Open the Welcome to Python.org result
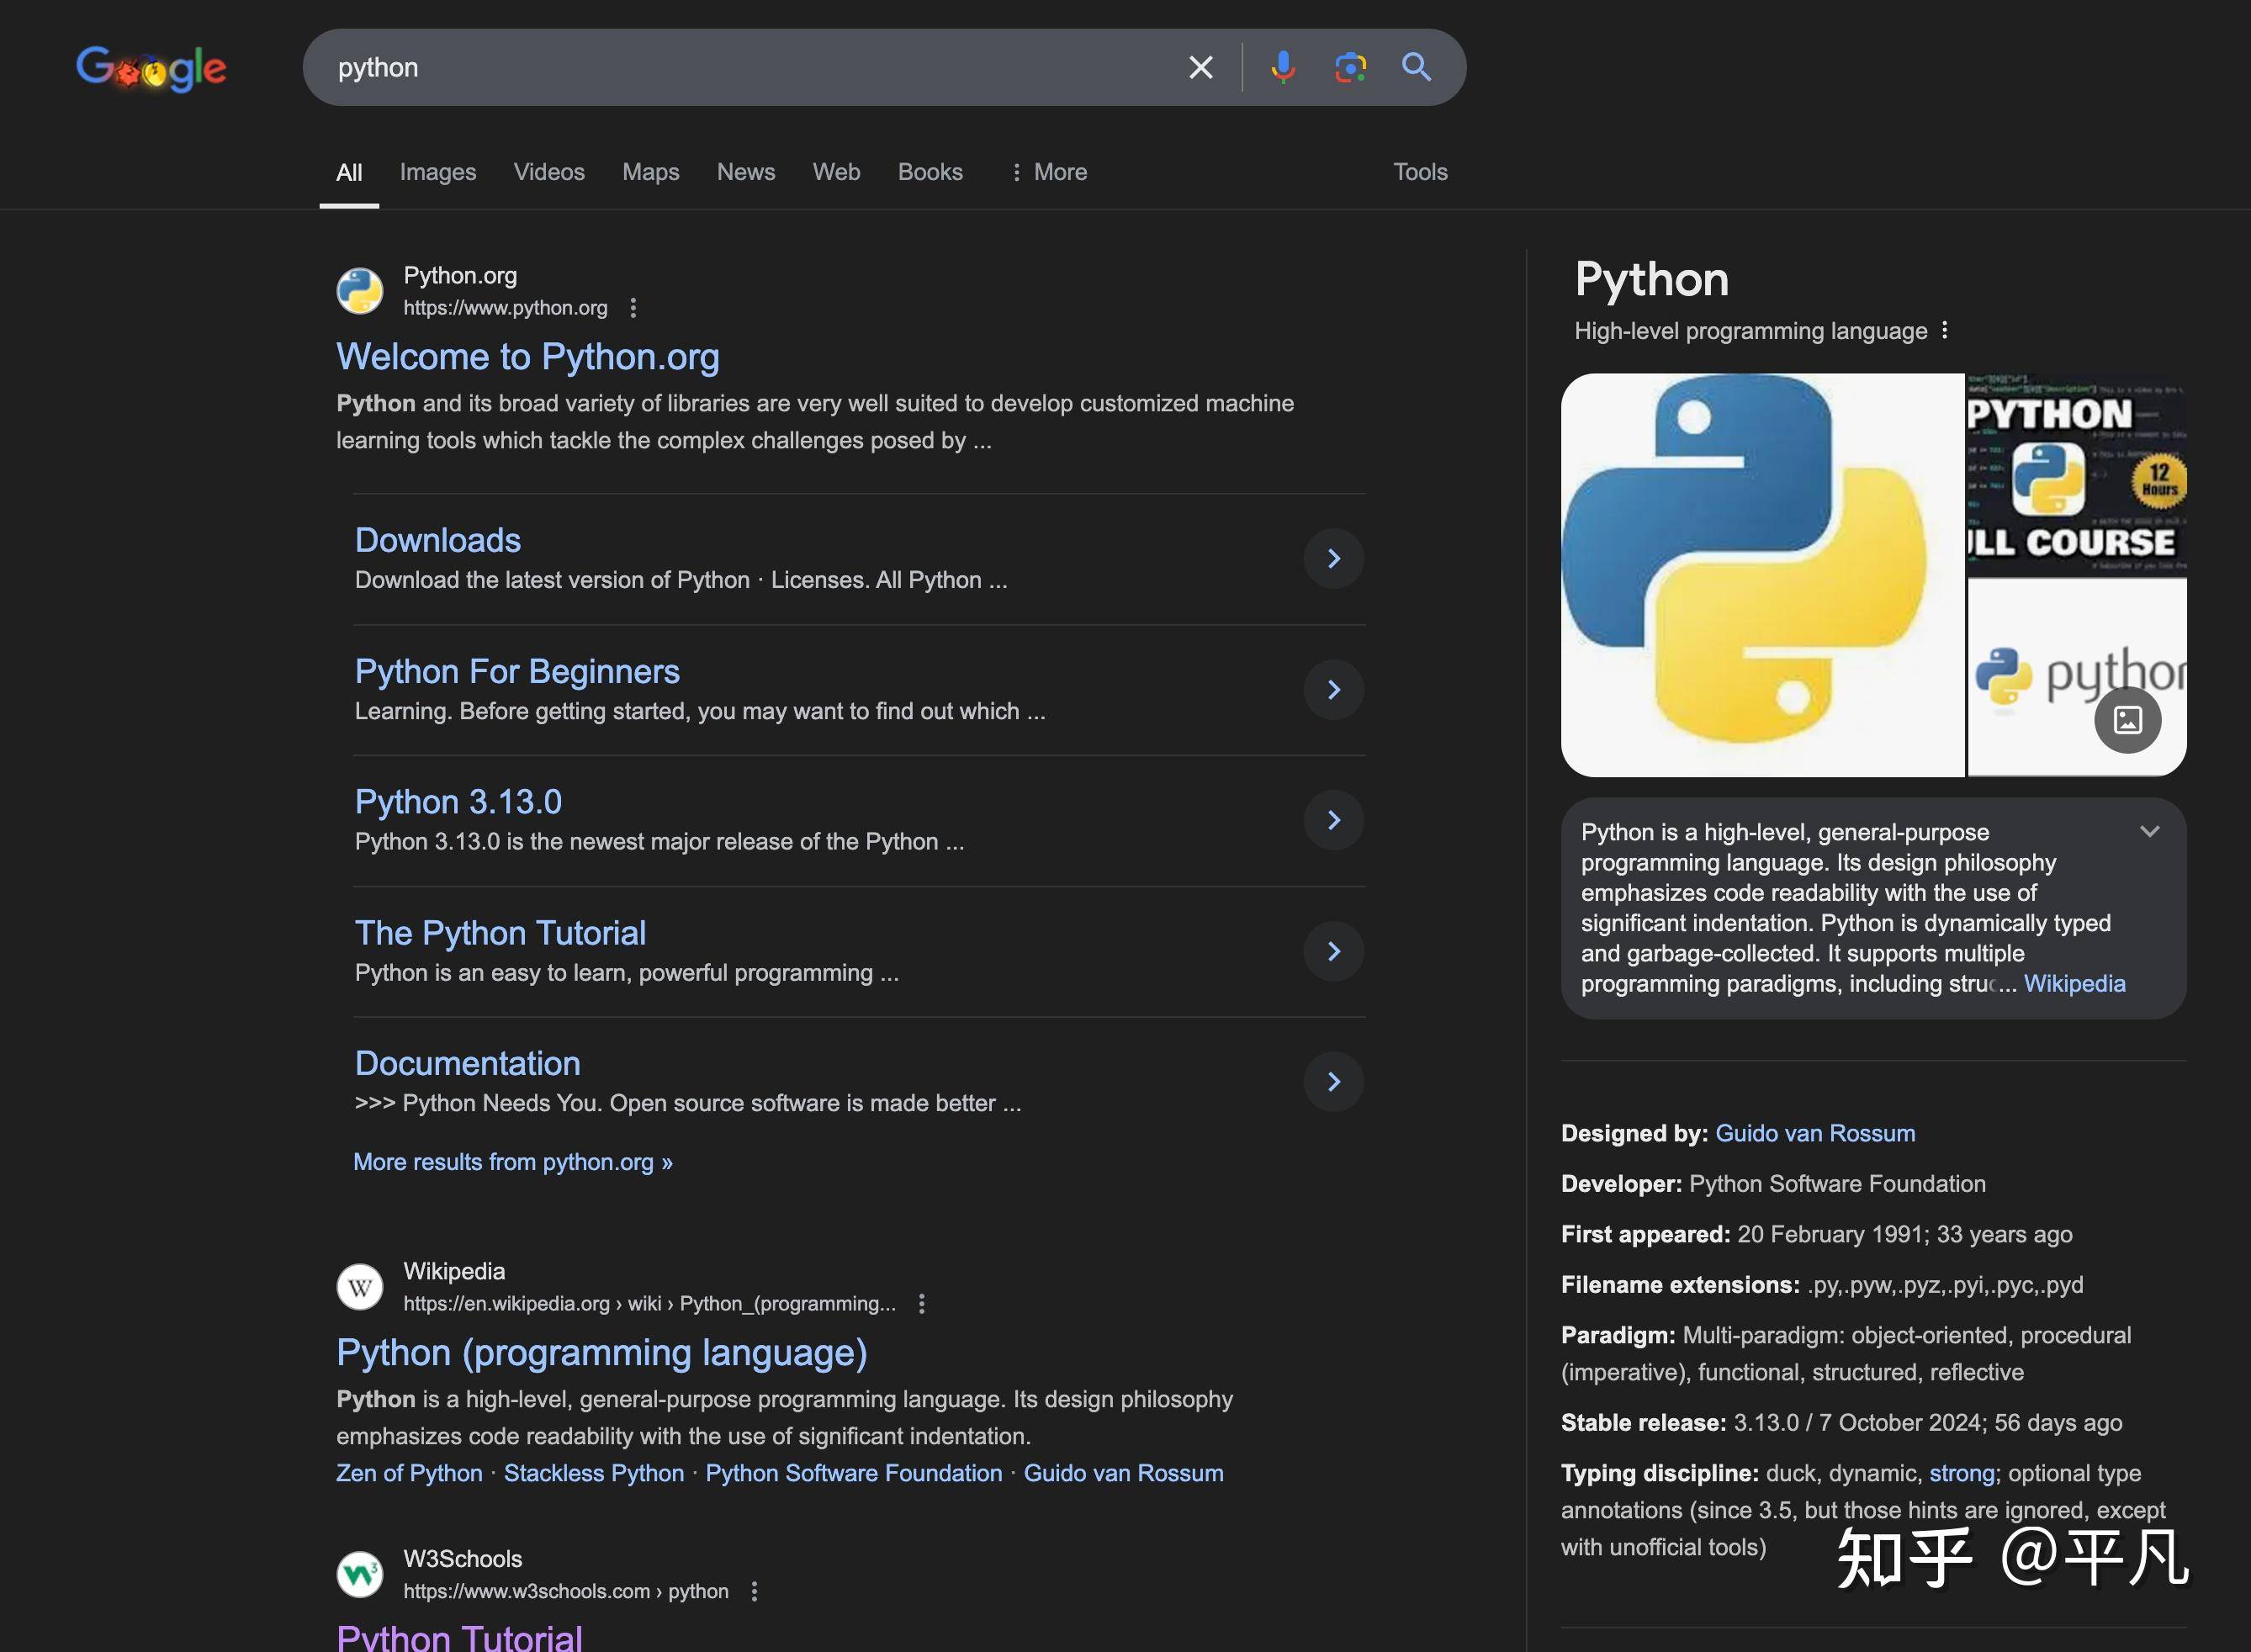The image size is (2251, 1652). [x=527, y=357]
